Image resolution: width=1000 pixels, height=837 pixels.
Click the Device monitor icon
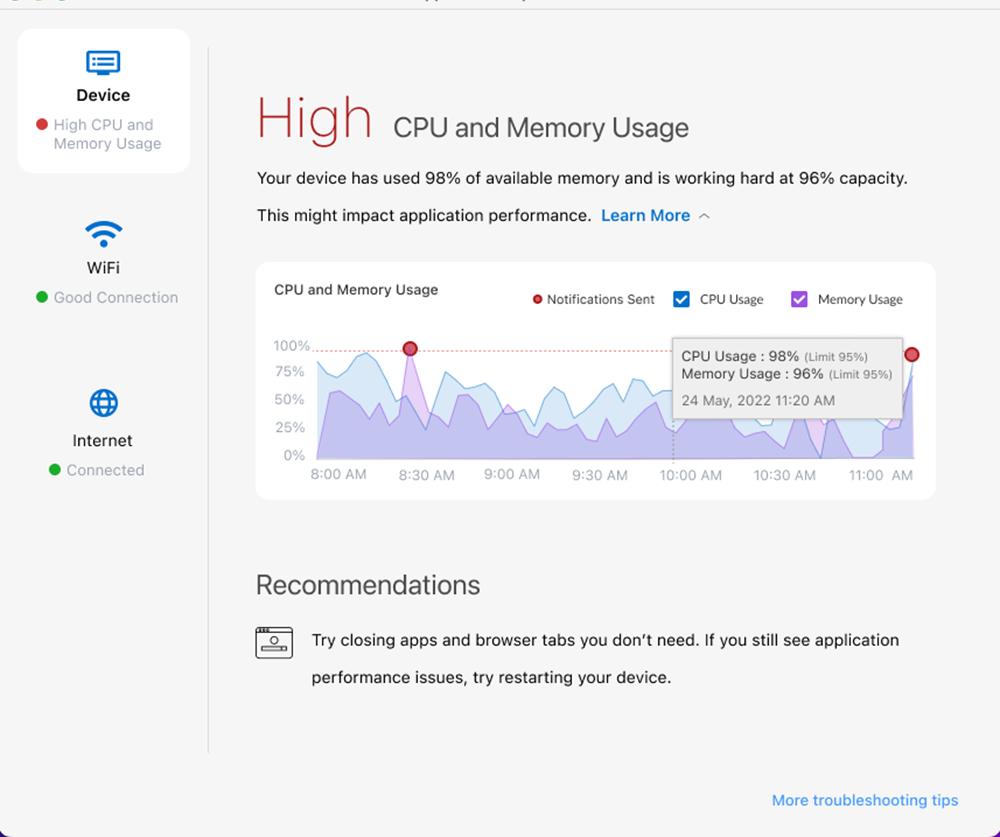103,62
